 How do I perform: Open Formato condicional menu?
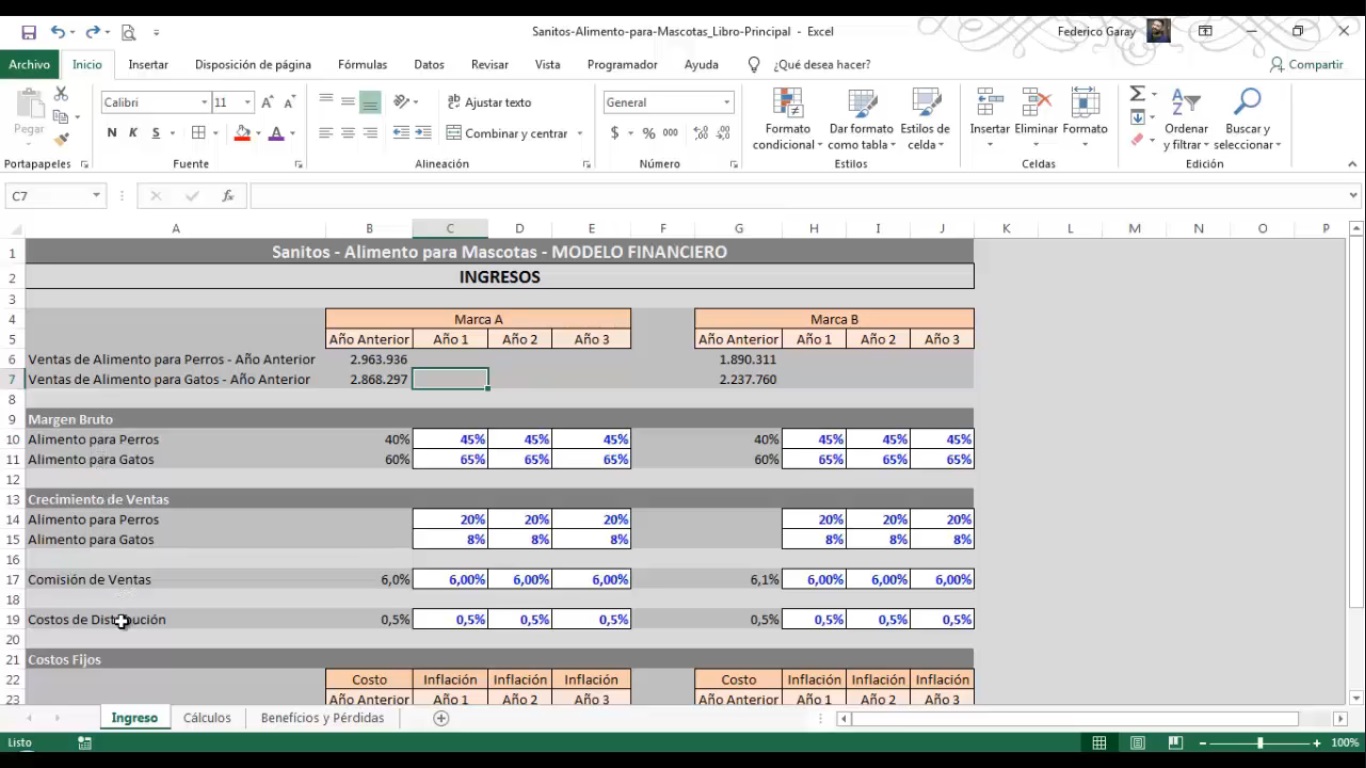click(788, 119)
